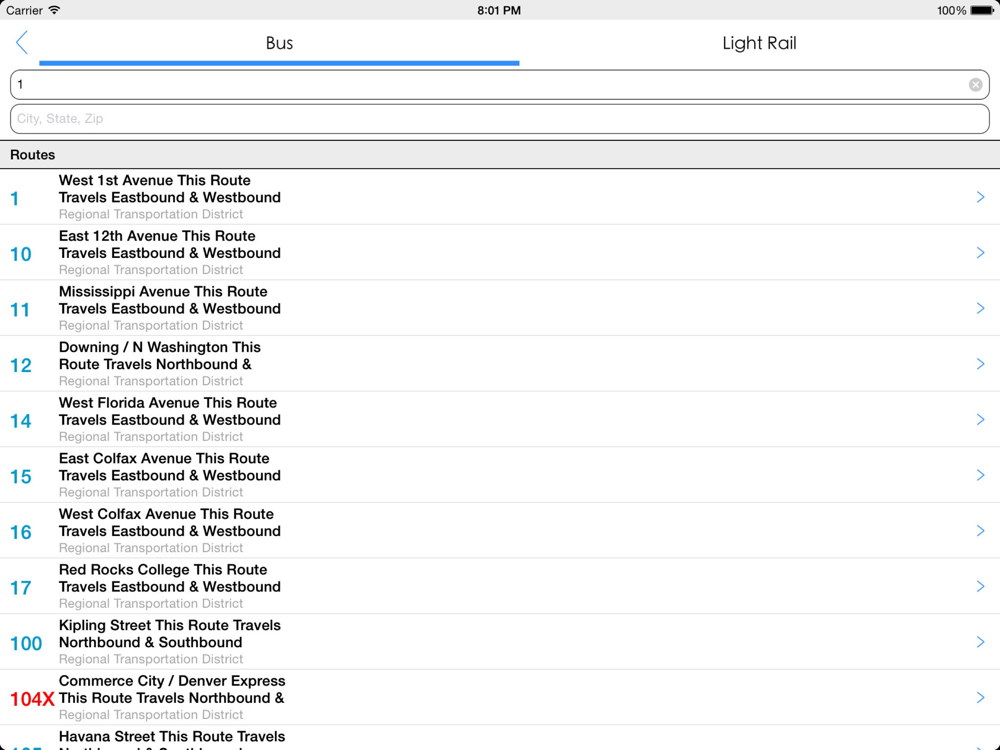Viewport: 1000px width, 750px height.
Task: Go back using the blue back arrow
Action: click(x=22, y=43)
